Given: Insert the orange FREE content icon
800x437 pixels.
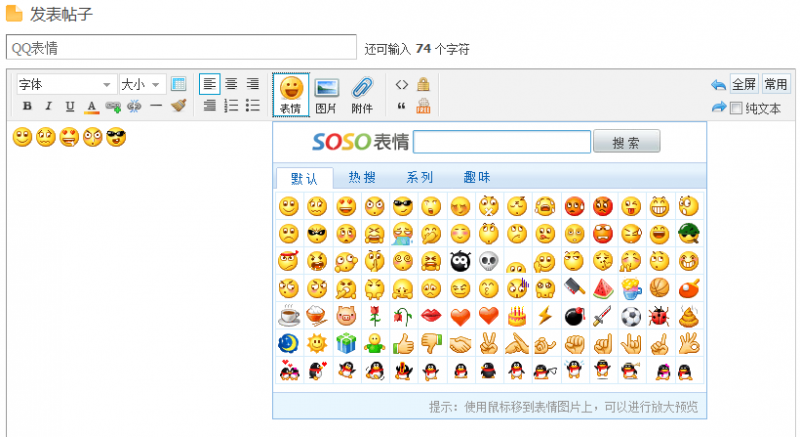Looking at the screenshot, I should (423, 106).
